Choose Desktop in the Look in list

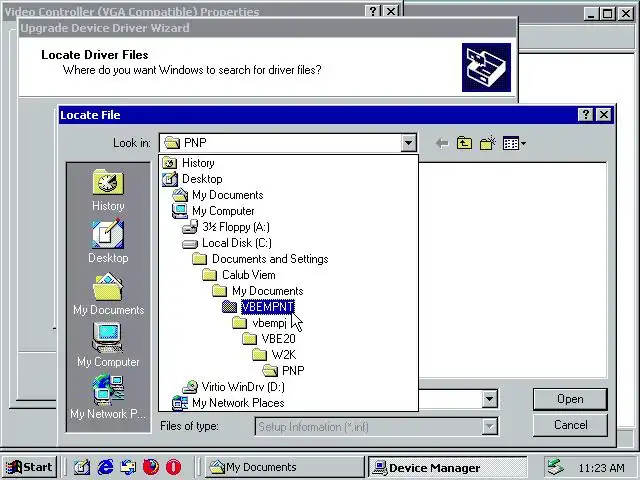pos(202,179)
